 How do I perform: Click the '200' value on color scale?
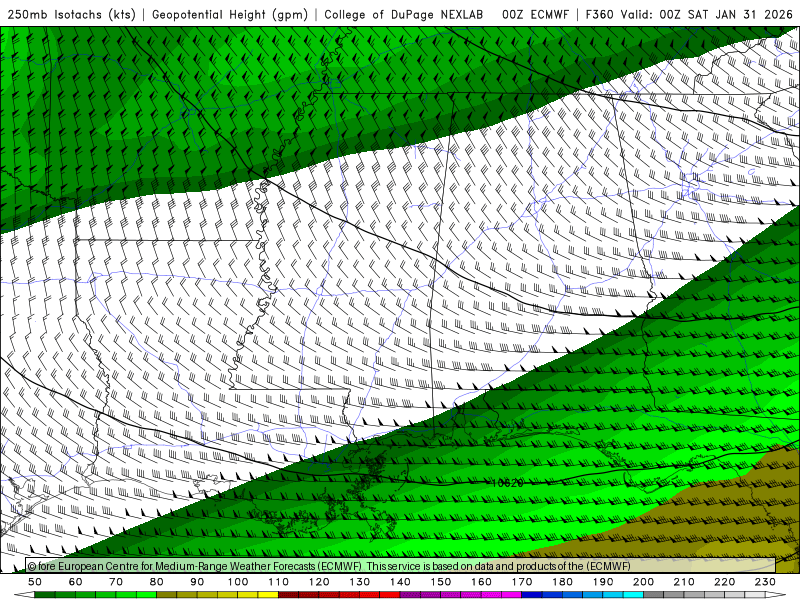pos(643,582)
